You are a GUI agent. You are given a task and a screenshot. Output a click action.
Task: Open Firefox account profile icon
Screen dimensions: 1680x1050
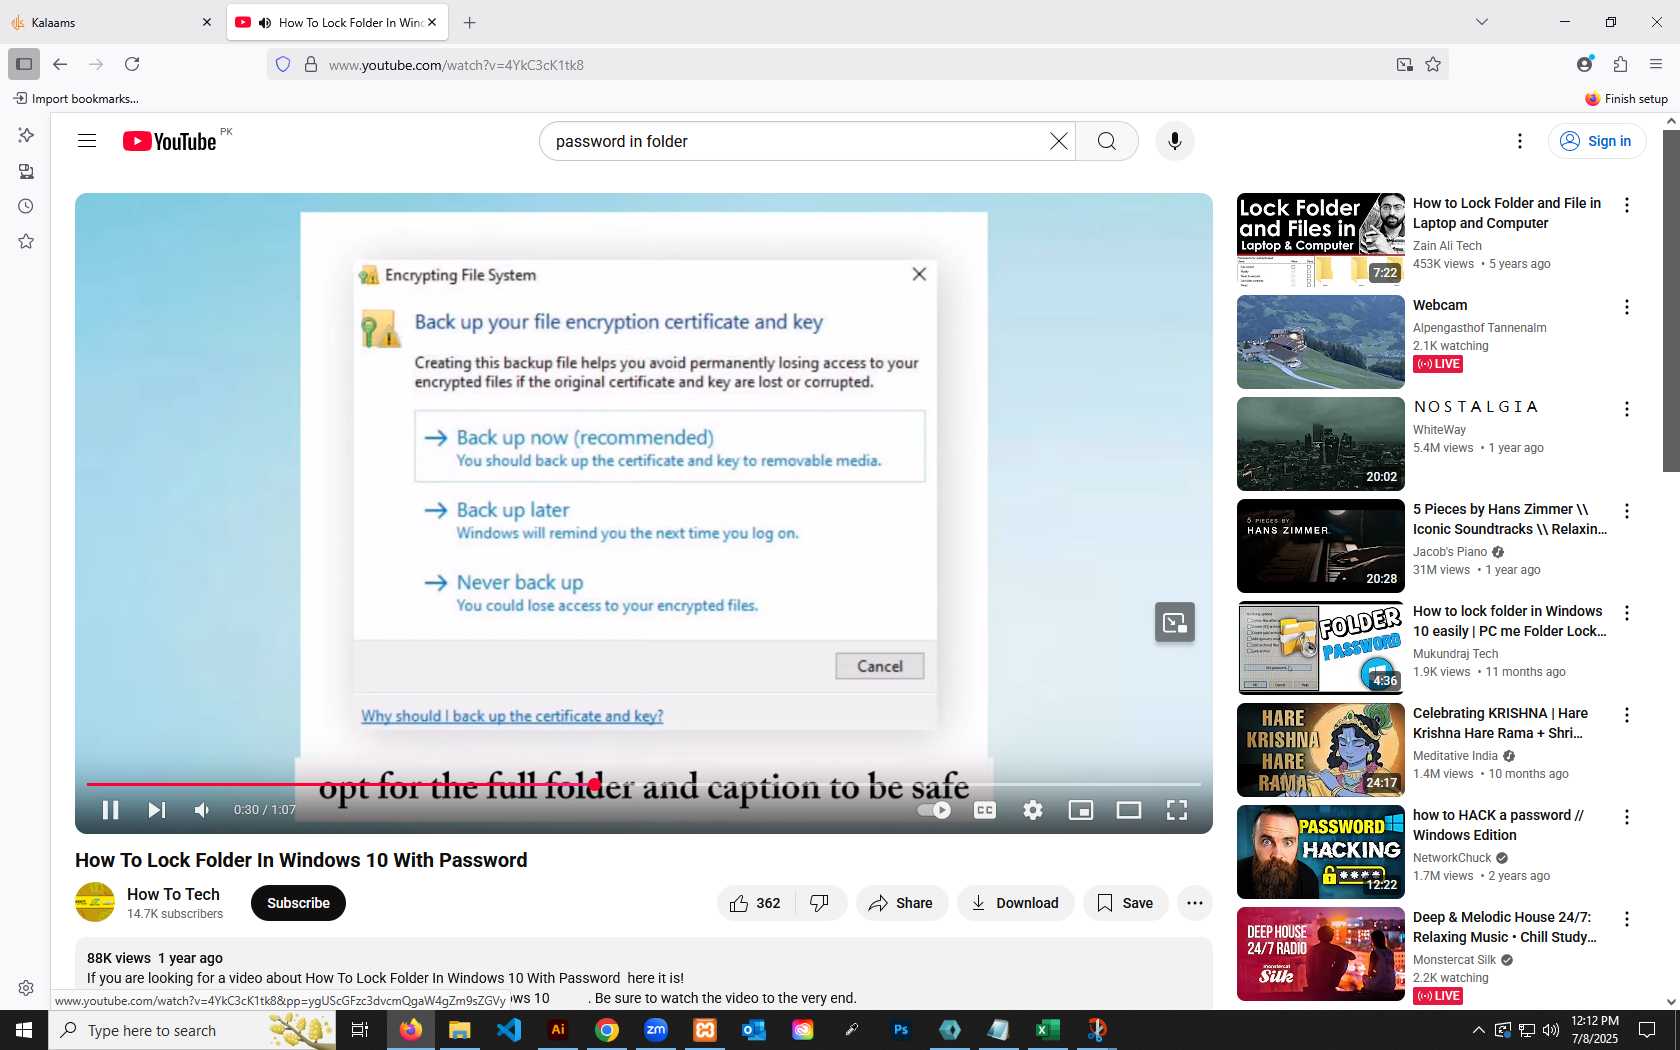point(1584,64)
